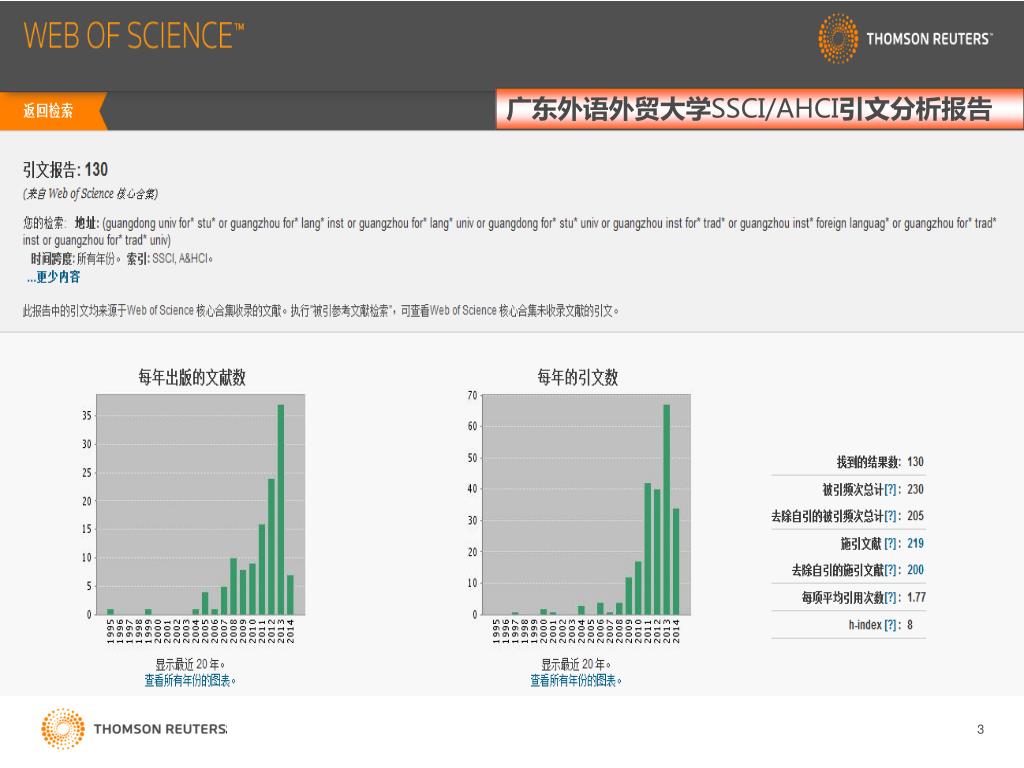Click the 时间跨度: 所有年份 text
The width and height of the screenshot is (1024, 768).
point(75,259)
